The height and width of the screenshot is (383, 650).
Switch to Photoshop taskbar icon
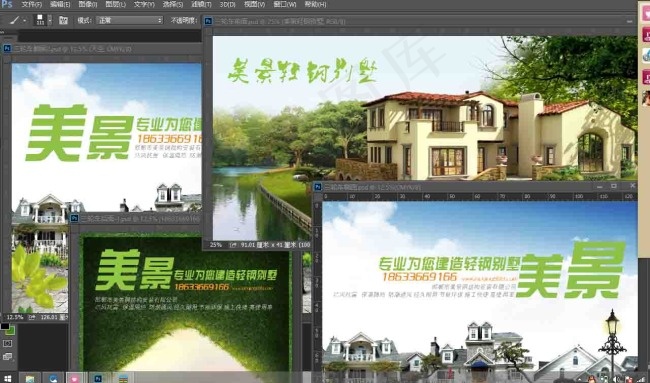tap(98, 378)
